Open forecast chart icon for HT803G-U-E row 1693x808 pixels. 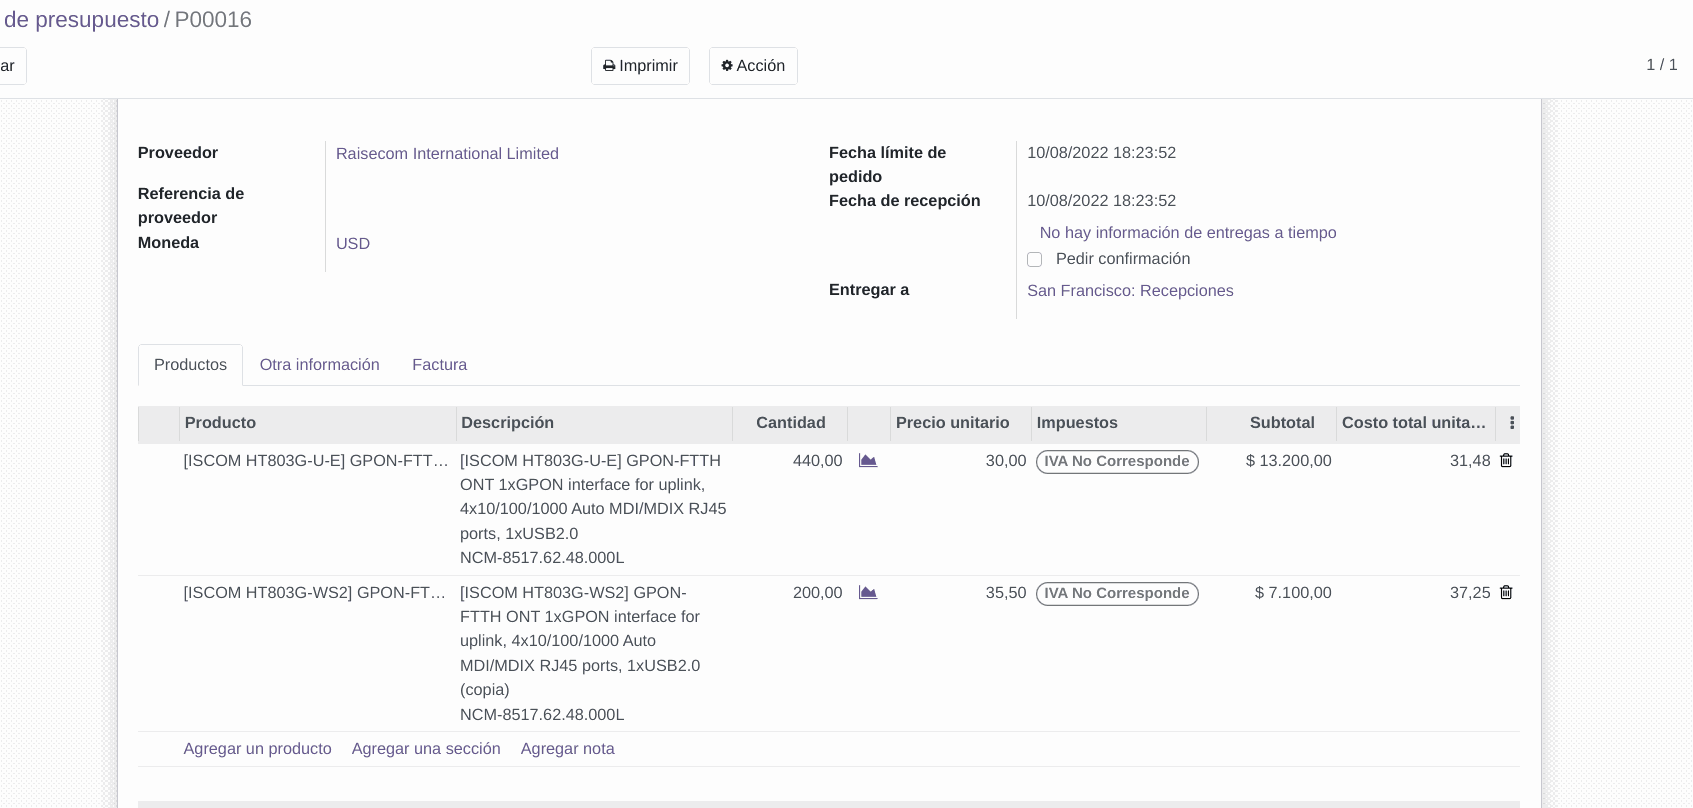point(868,461)
